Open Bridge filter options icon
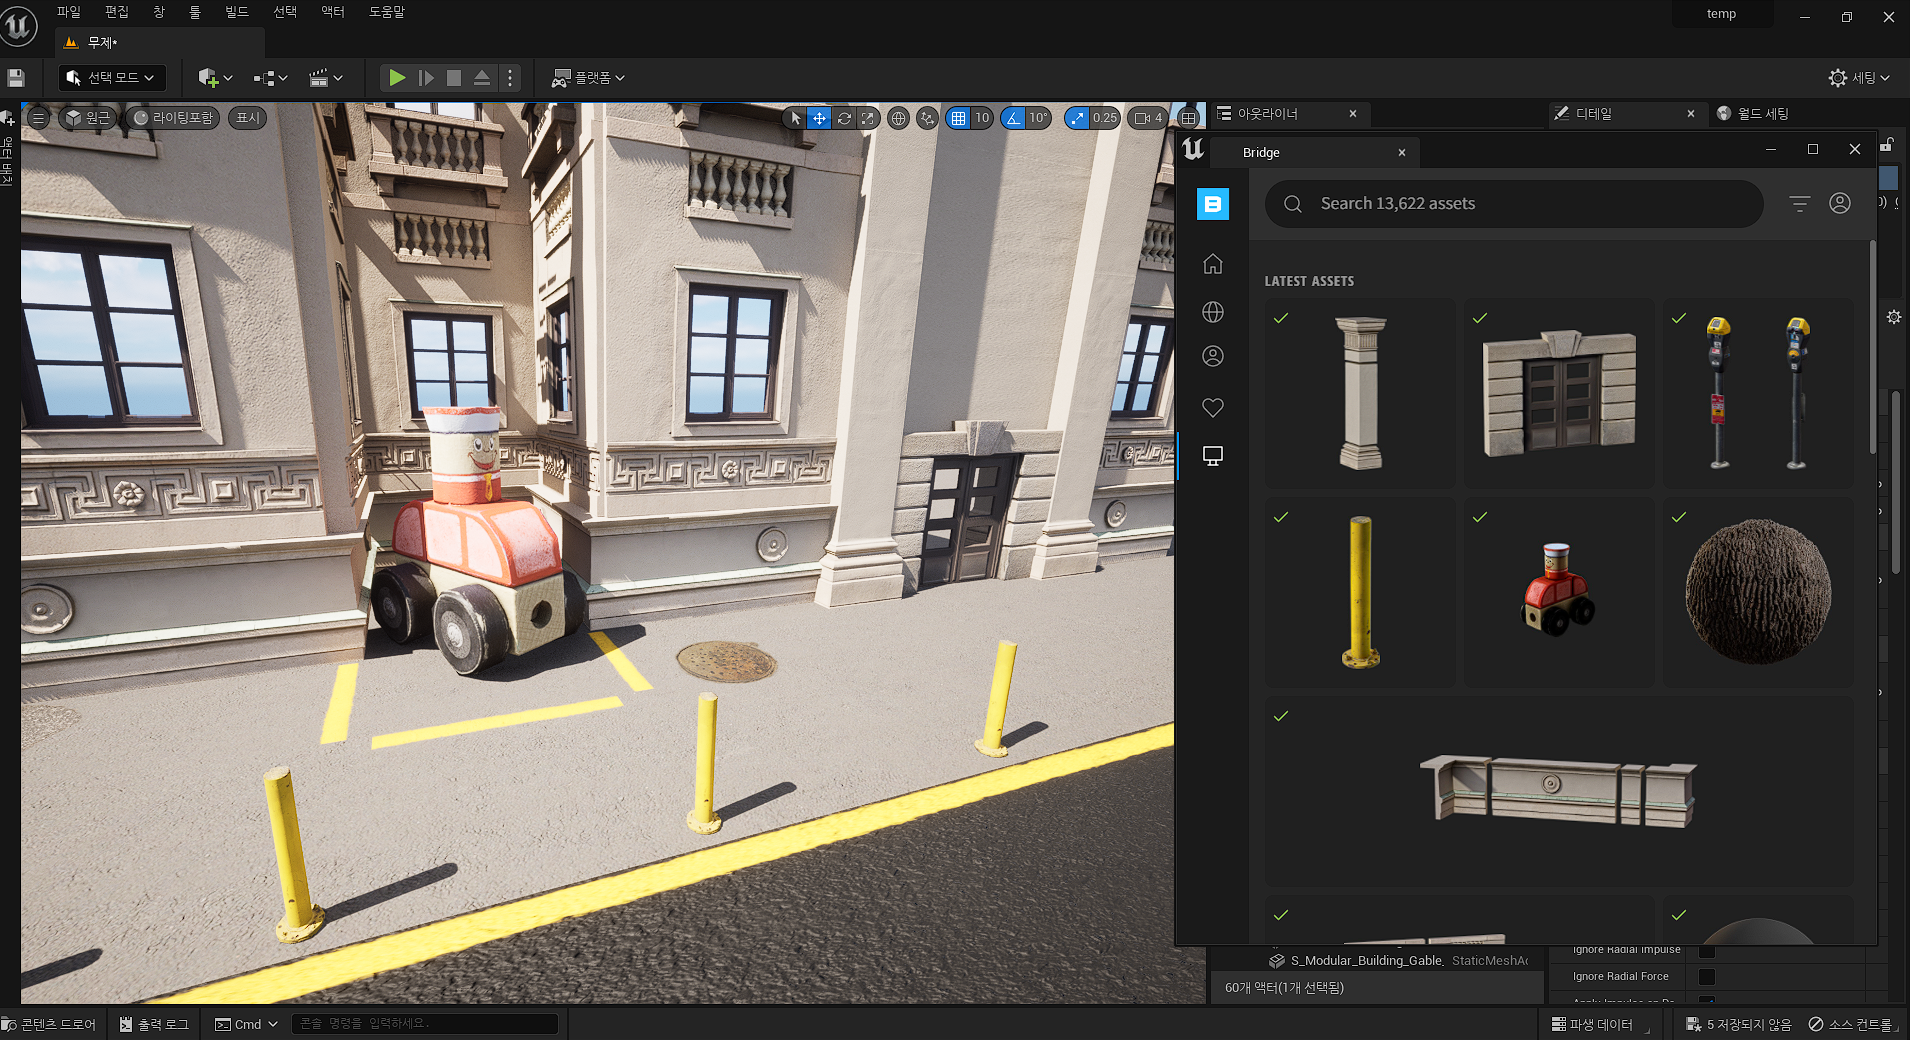 coord(1799,204)
